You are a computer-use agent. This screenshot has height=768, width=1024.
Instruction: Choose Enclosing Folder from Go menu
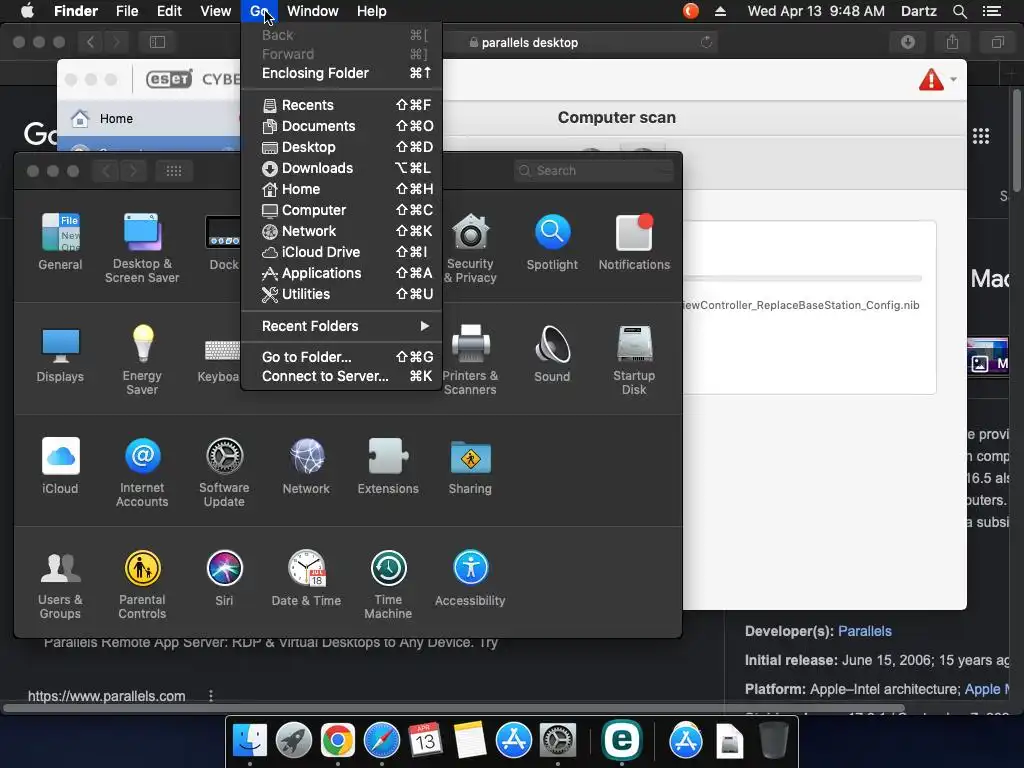pyautogui.click(x=342, y=73)
